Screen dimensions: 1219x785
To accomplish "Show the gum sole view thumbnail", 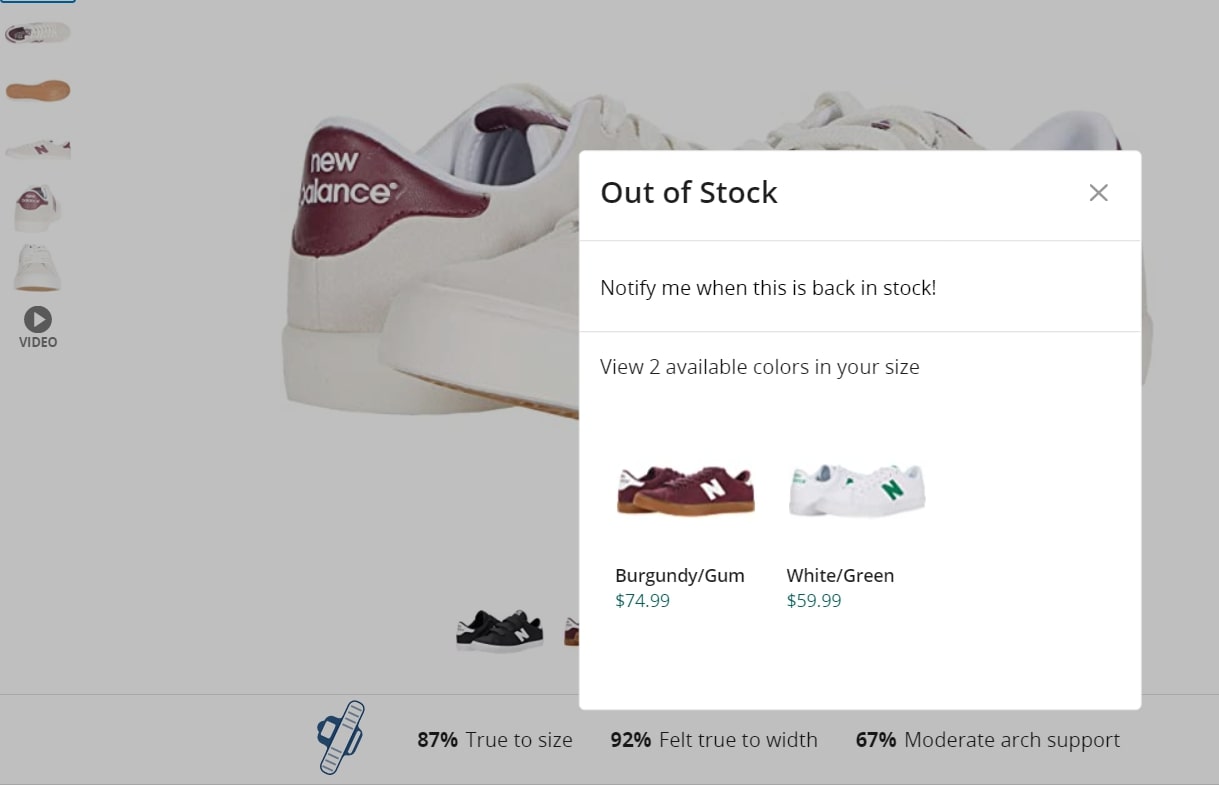I will pos(38,91).
